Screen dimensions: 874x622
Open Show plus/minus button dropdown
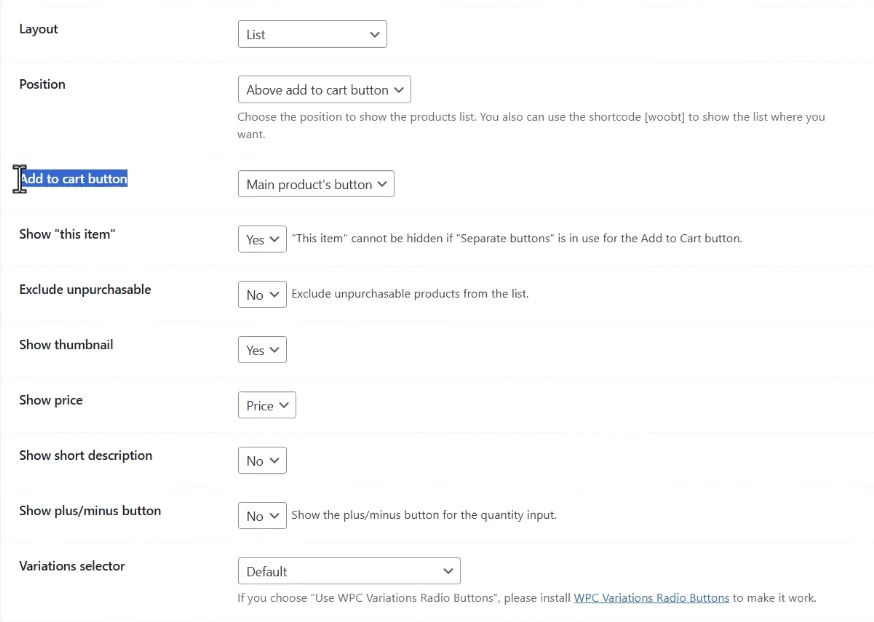(x=262, y=516)
